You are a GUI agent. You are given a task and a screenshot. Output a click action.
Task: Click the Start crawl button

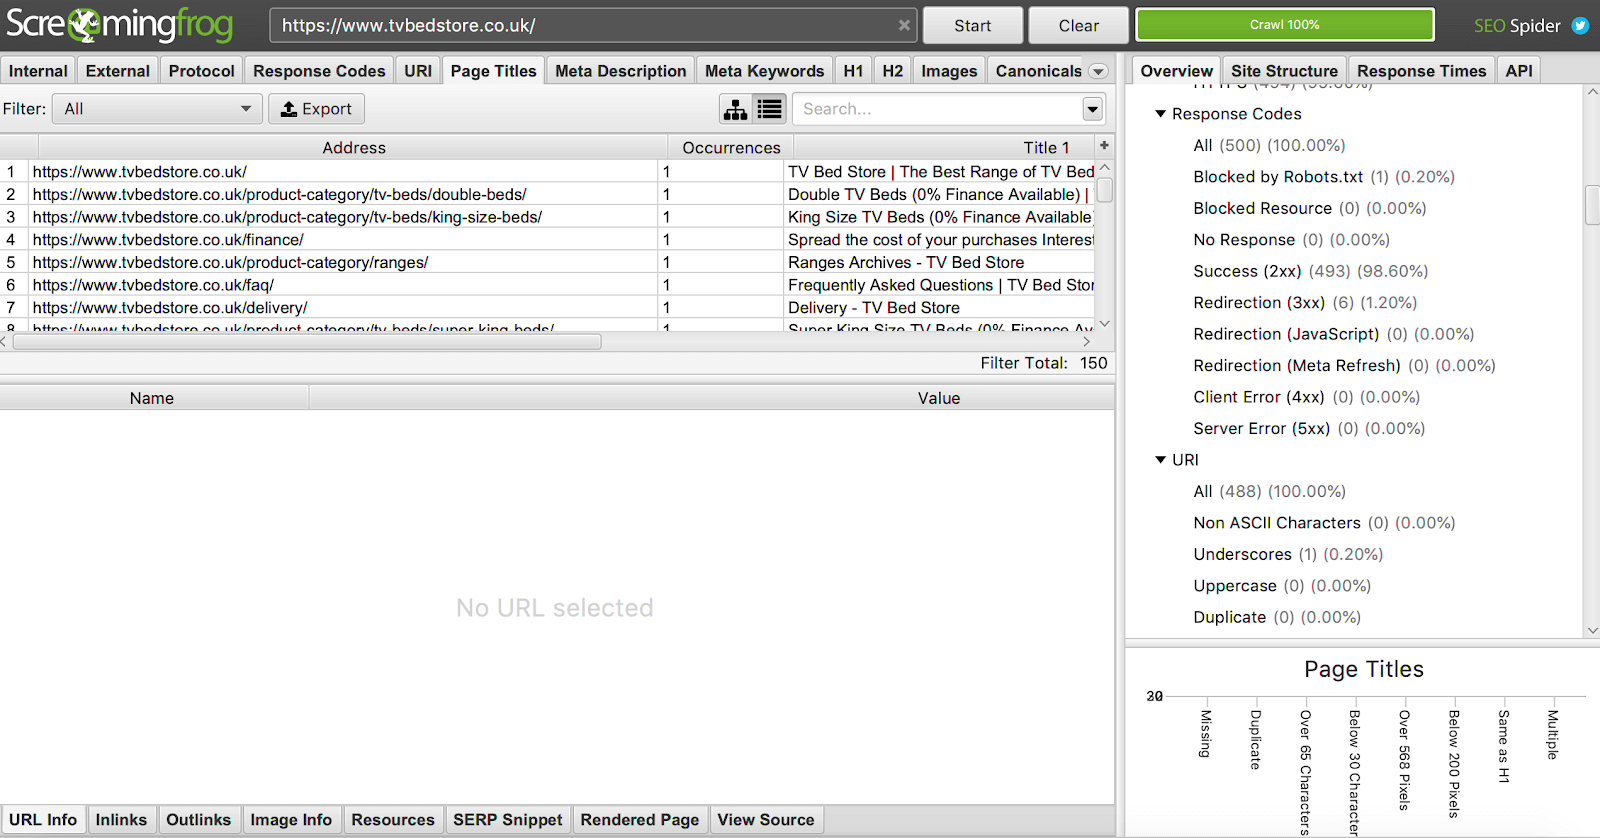coord(972,26)
